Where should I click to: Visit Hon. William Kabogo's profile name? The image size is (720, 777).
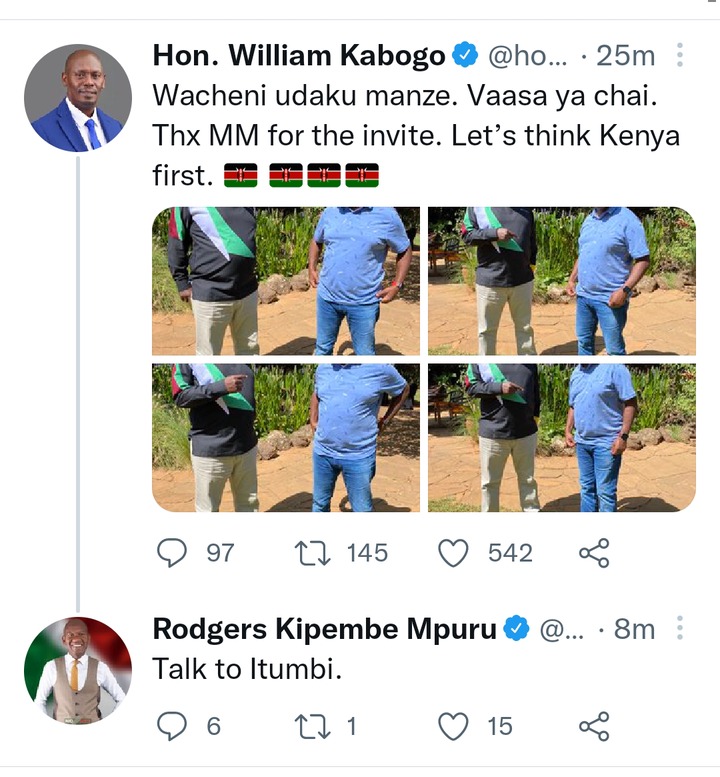299,56
